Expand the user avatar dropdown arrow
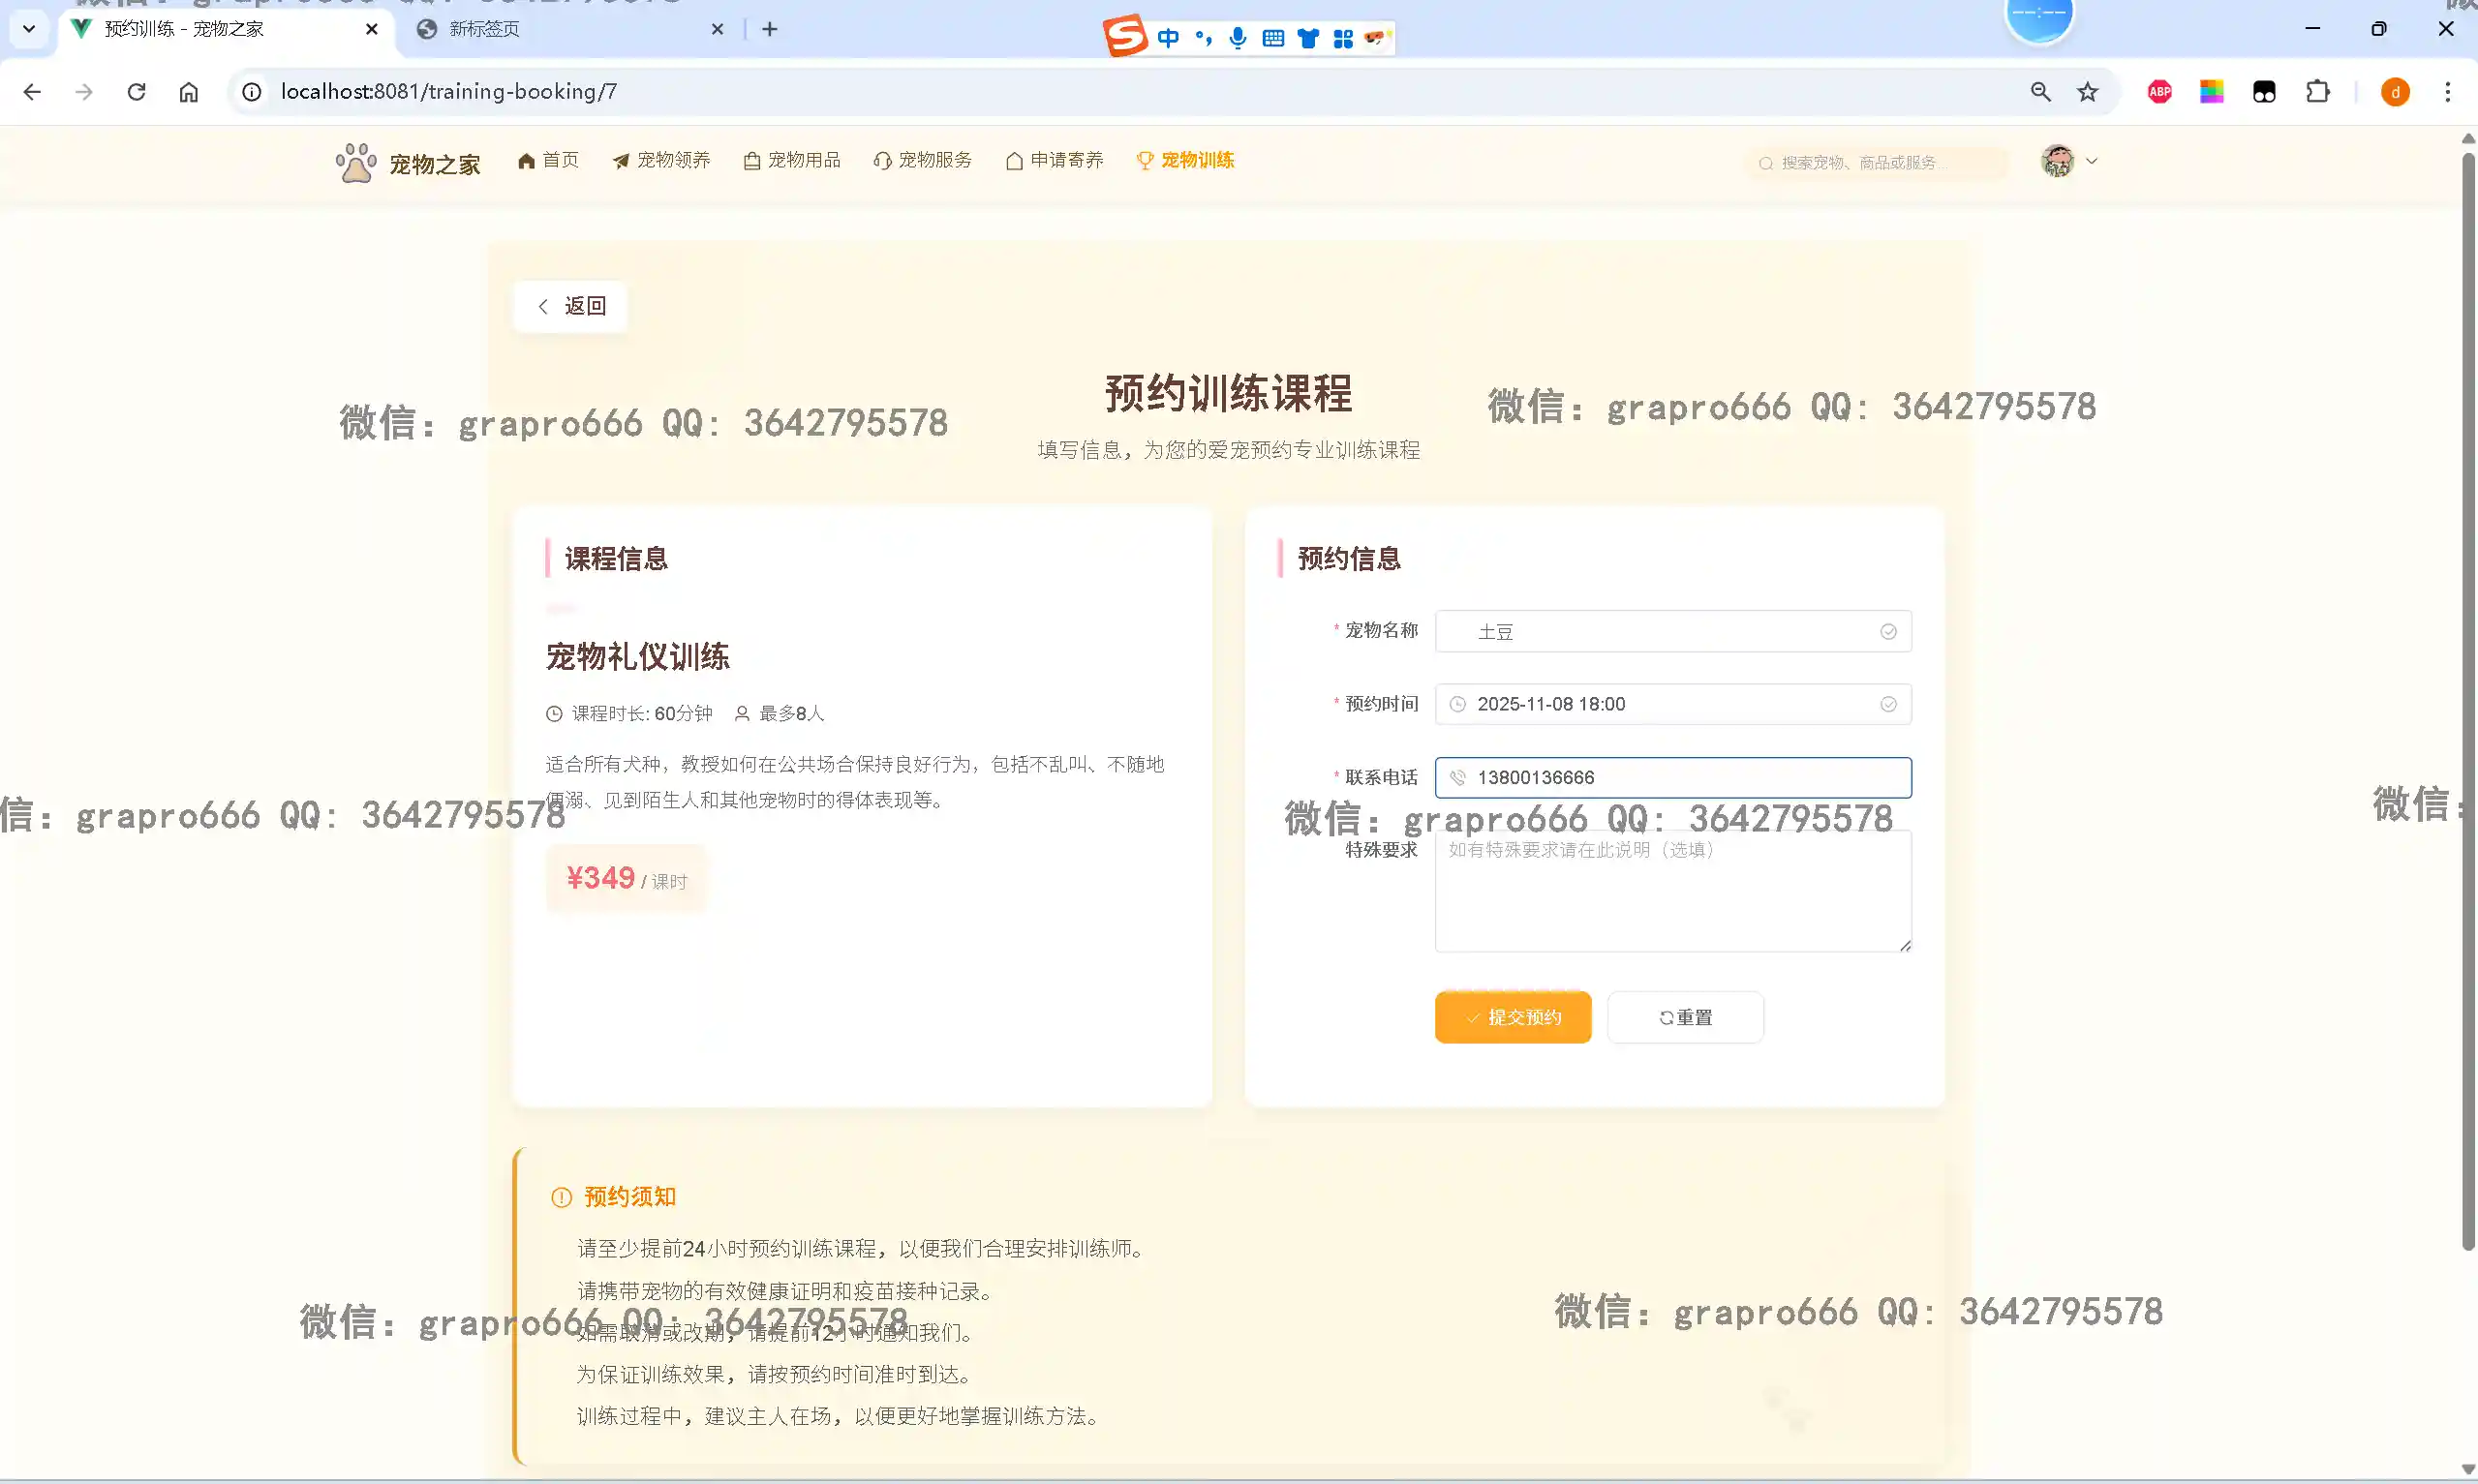The width and height of the screenshot is (2478, 1484). (2091, 161)
